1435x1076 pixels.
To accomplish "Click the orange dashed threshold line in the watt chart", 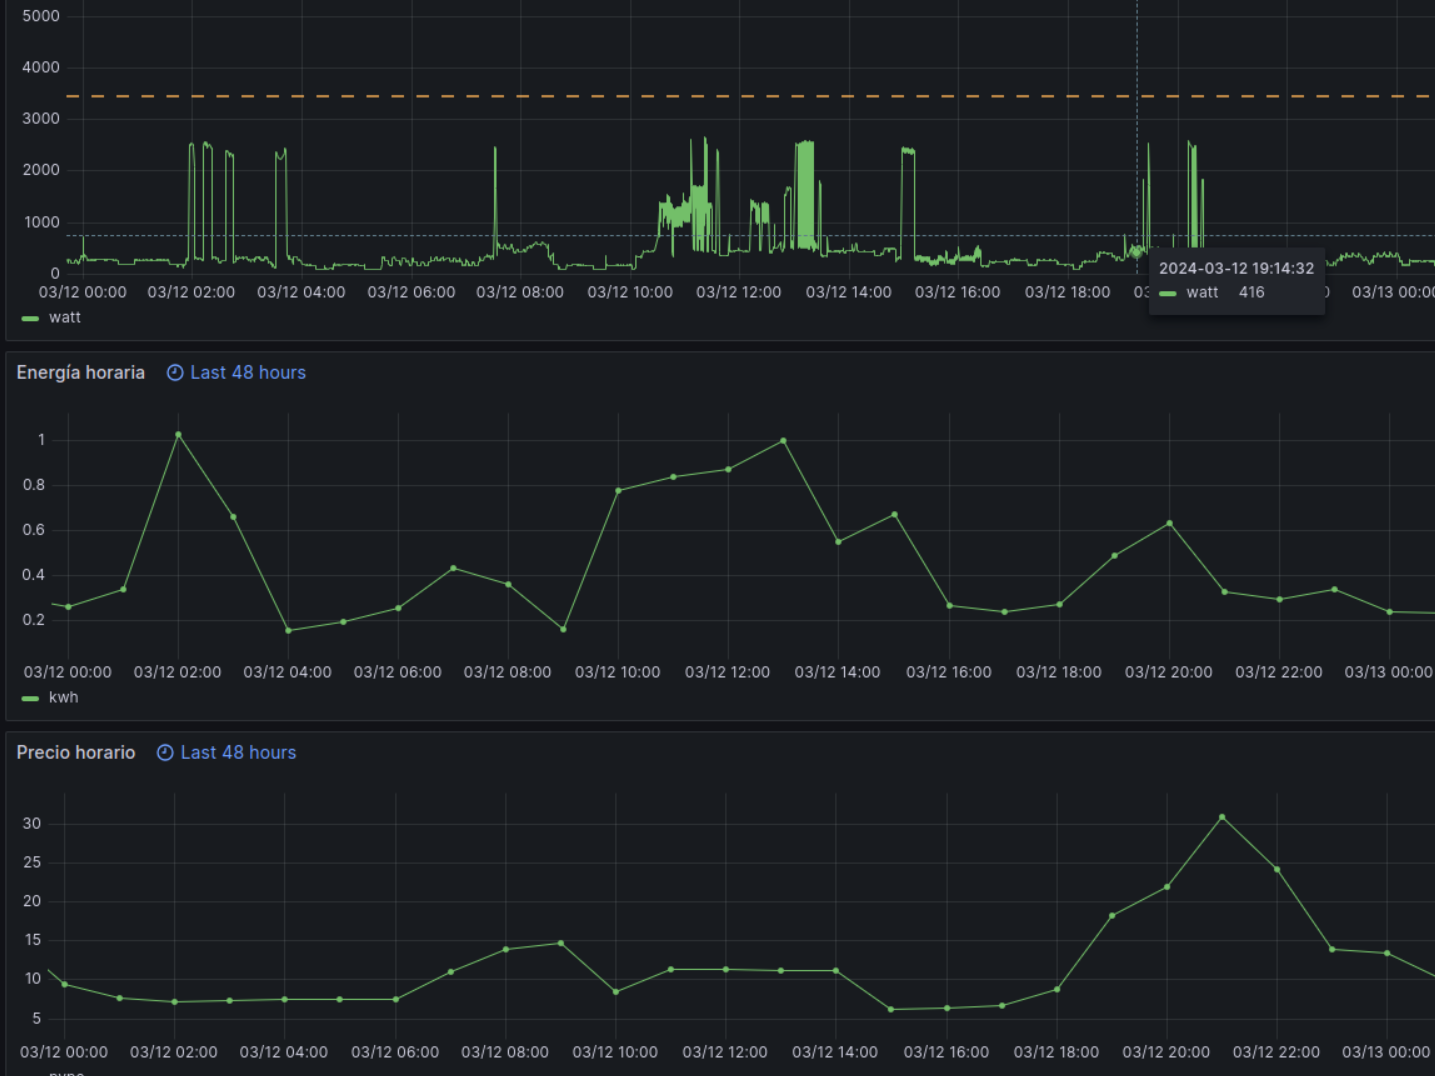I will [x=600, y=96].
